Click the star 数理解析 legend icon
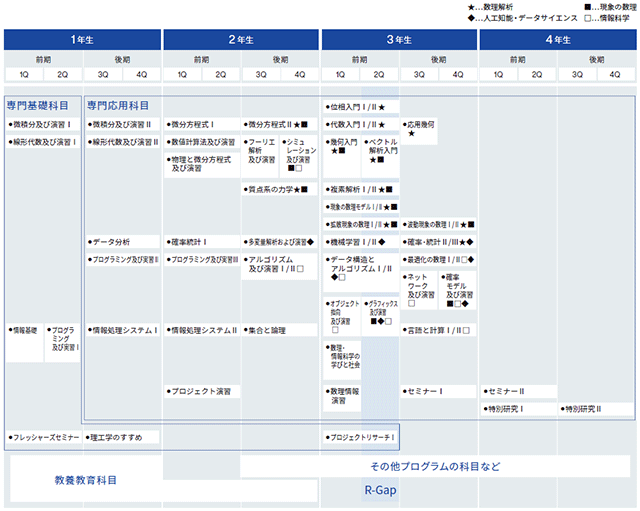 (471, 7)
